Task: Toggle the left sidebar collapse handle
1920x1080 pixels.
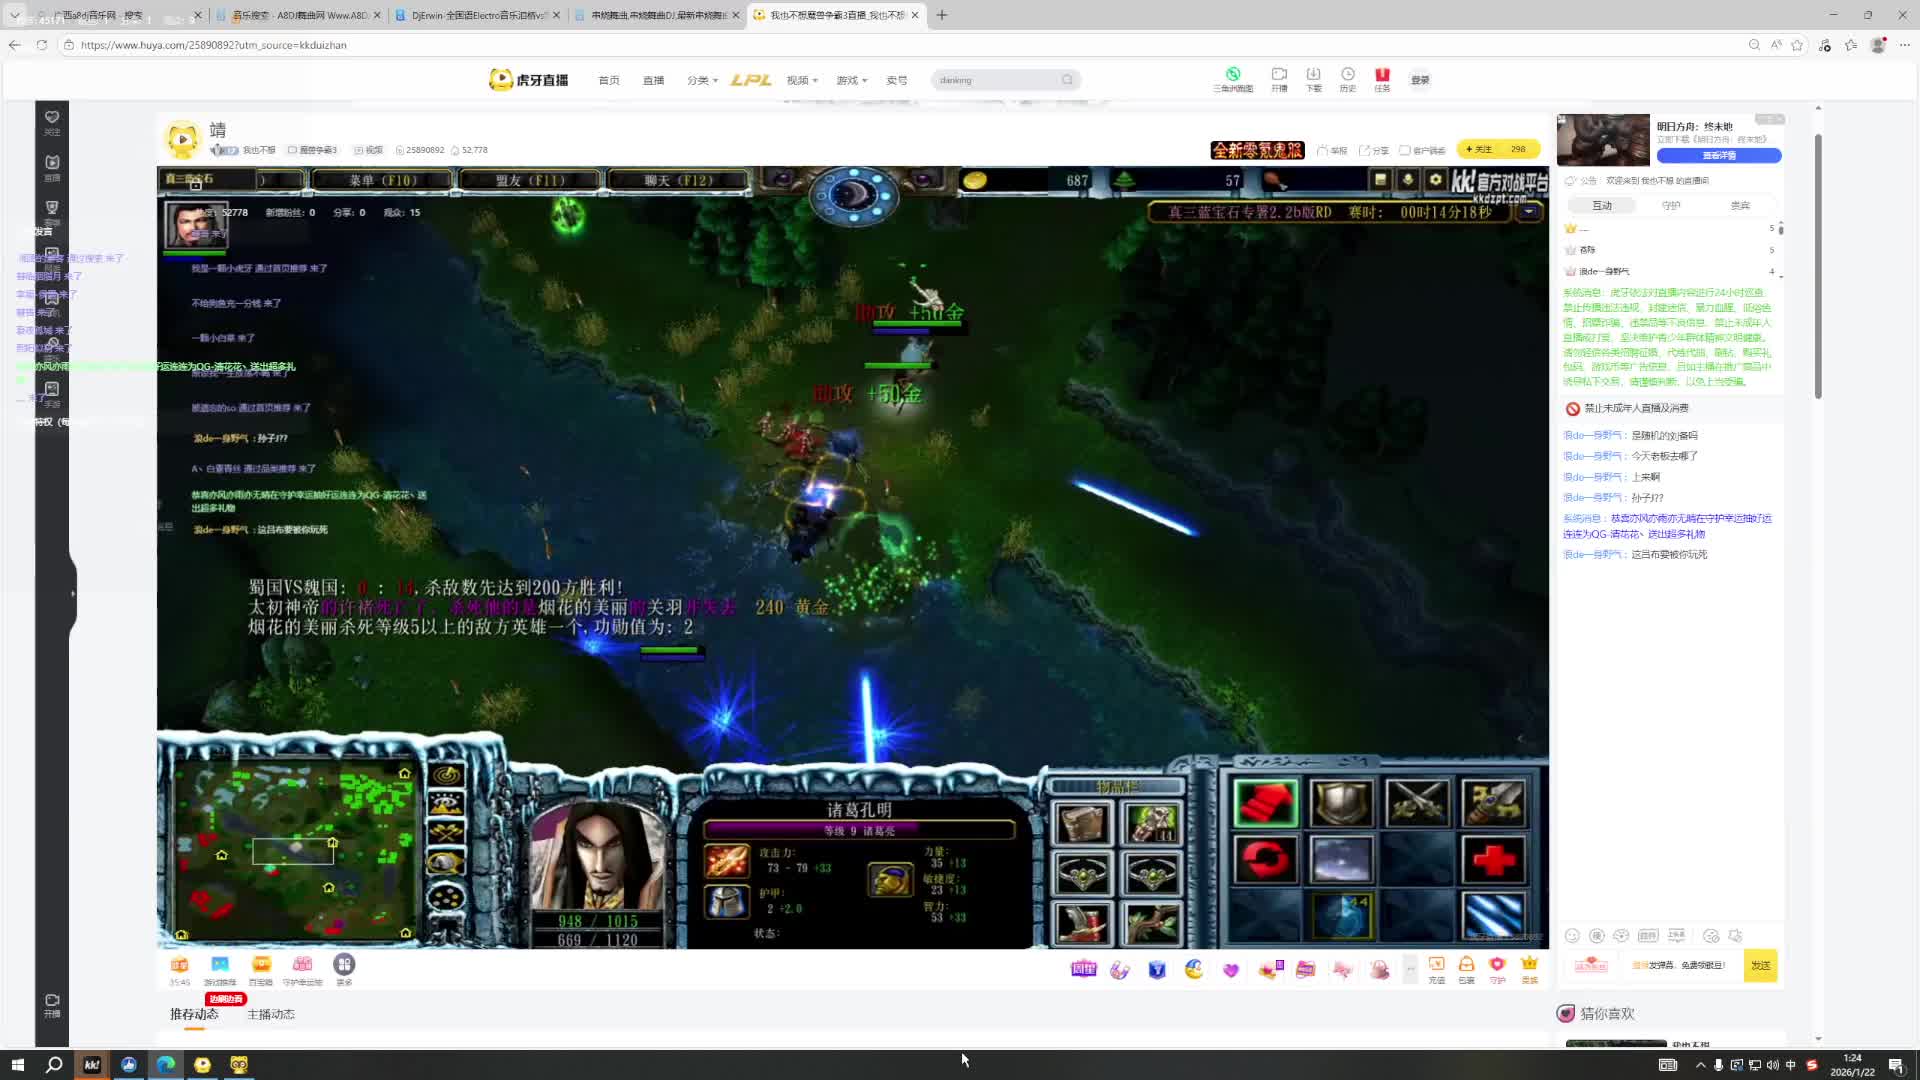Action: [x=73, y=593]
